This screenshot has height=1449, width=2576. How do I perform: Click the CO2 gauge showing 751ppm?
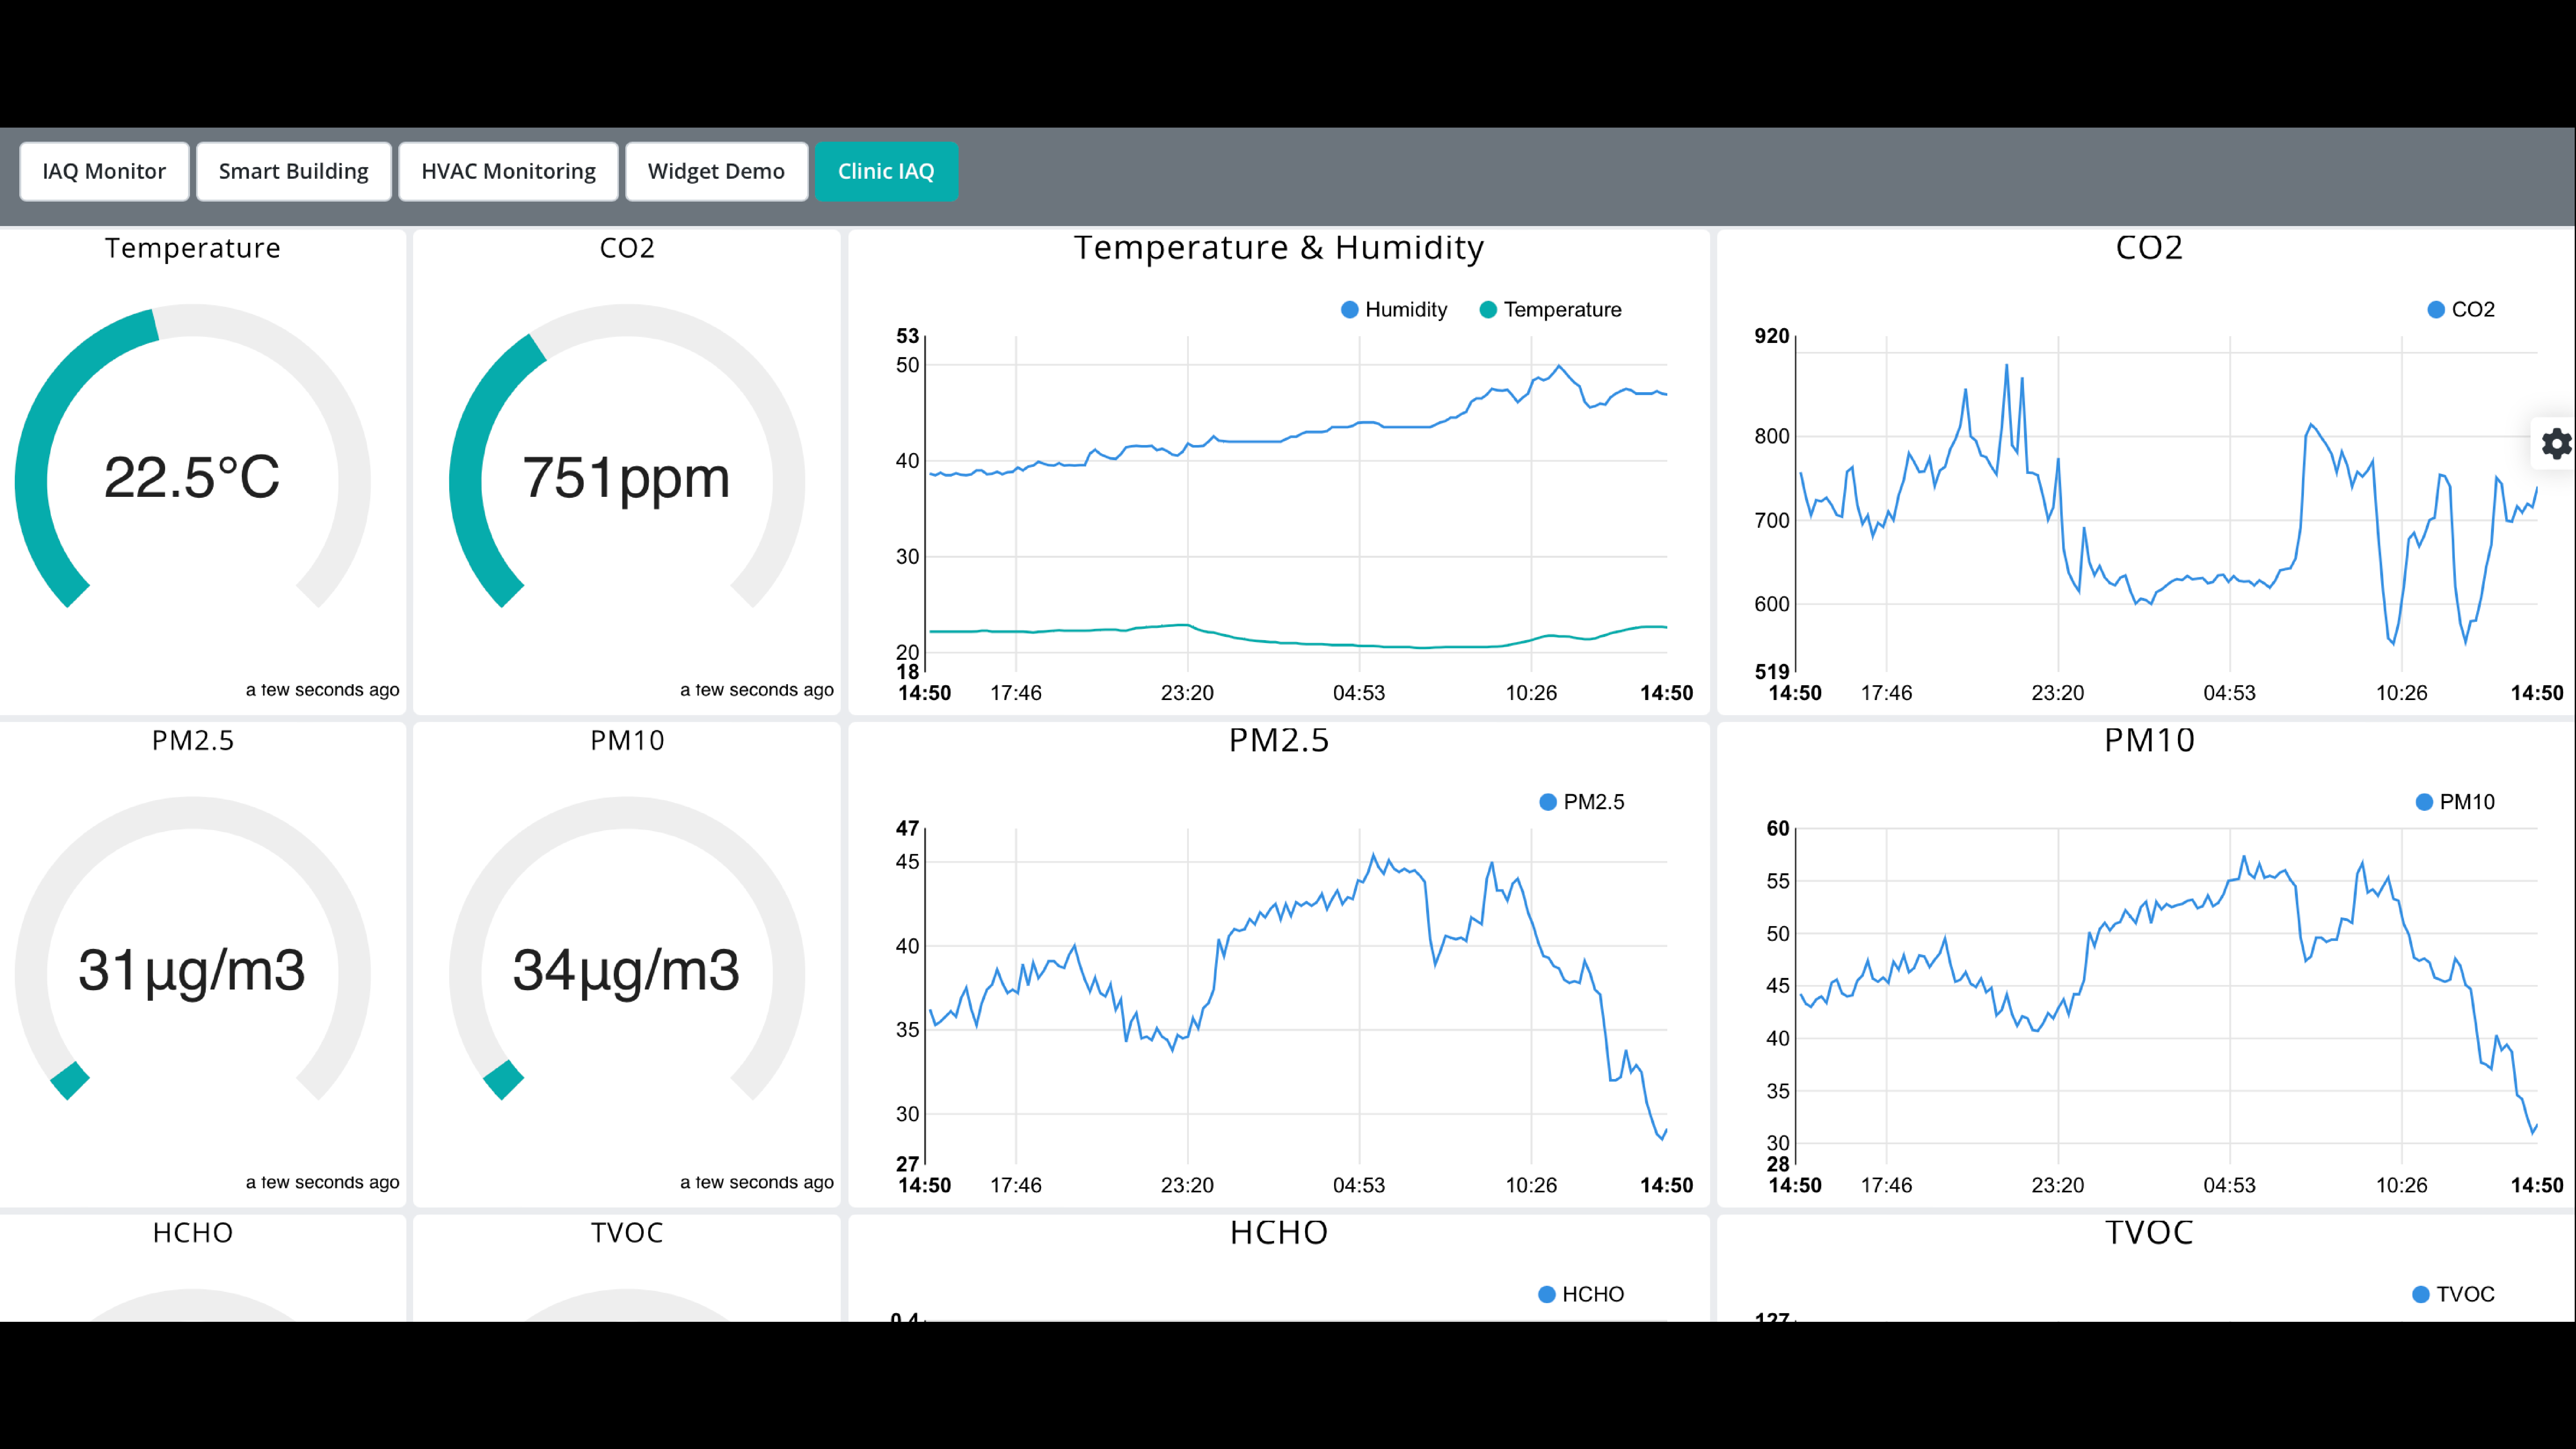point(626,477)
